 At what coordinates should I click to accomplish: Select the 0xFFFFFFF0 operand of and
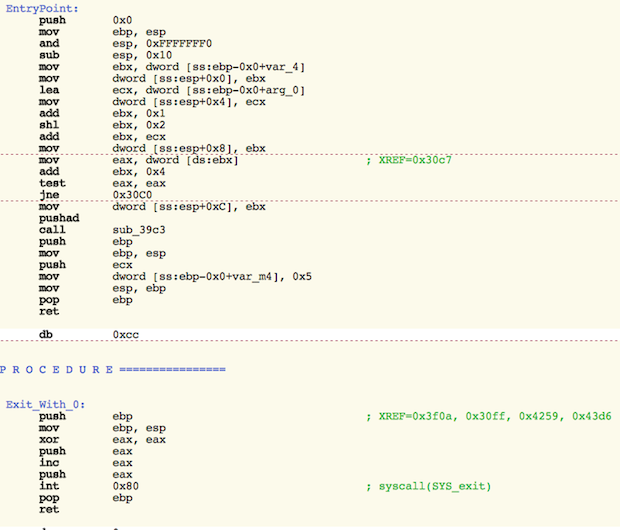[178, 43]
